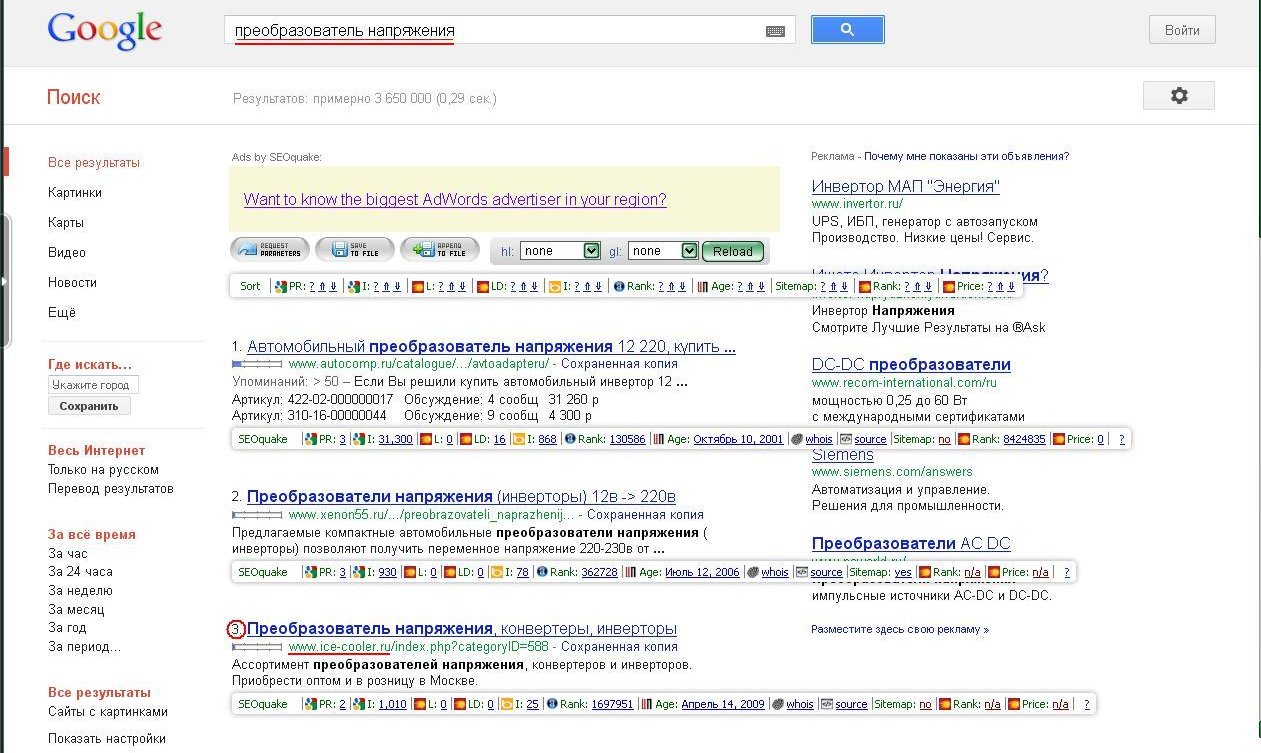Click PR value 3 for autocomp.ru result
This screenshot has width=1261, height=753.
click(x=342, y=439)
